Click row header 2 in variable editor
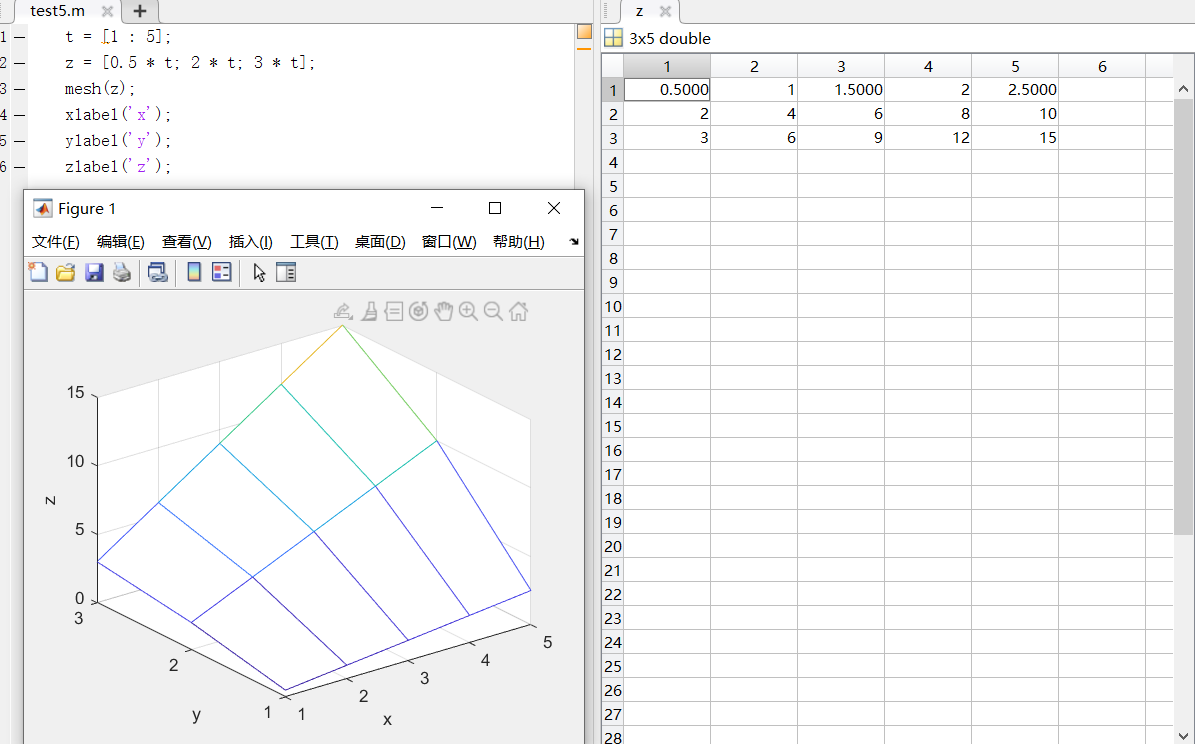The height and width of the screenshot is (744, 1195). (613, 114)
